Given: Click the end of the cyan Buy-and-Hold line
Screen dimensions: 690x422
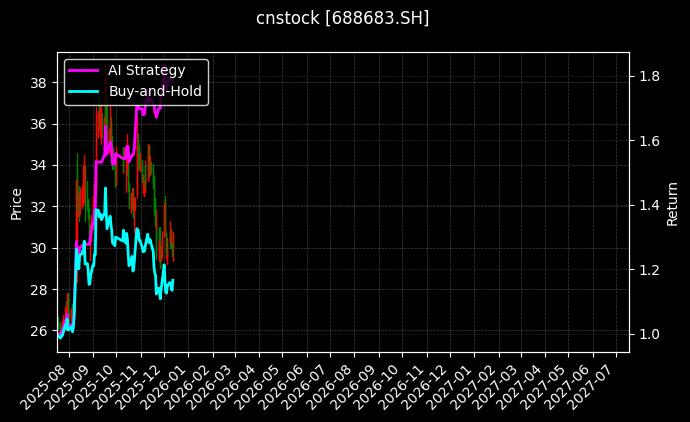Looking at the screenshot, I should click(173, 281).
